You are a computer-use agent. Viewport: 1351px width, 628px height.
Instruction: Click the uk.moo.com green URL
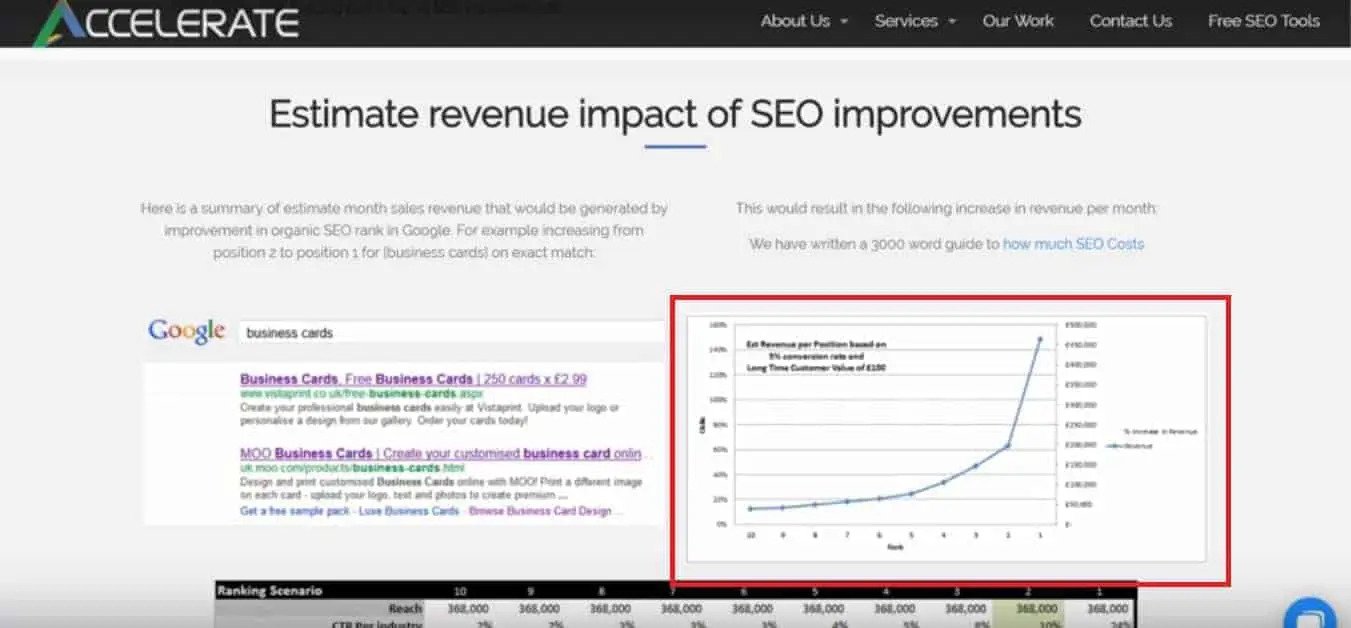(352, 468)
